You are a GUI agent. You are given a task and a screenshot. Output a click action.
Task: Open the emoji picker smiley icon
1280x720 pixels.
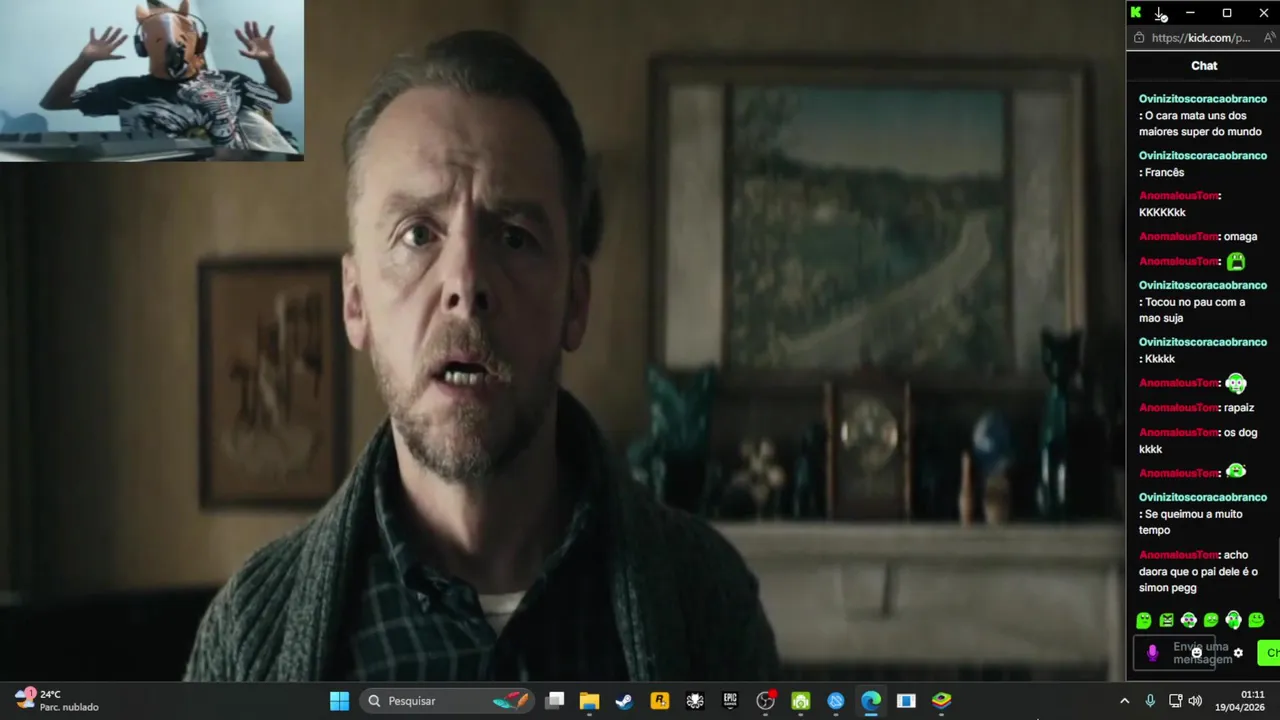1196,653
